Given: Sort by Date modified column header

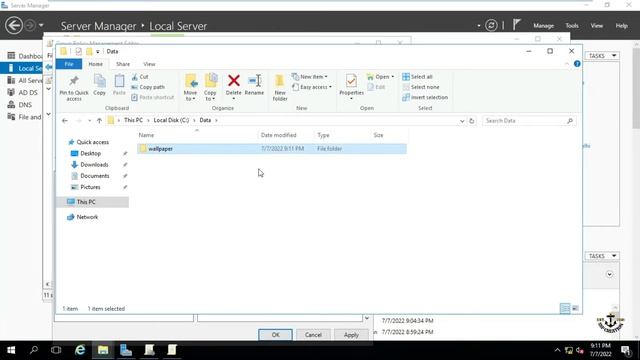Looking at the screenshot, I should click(x=278, y=135).
